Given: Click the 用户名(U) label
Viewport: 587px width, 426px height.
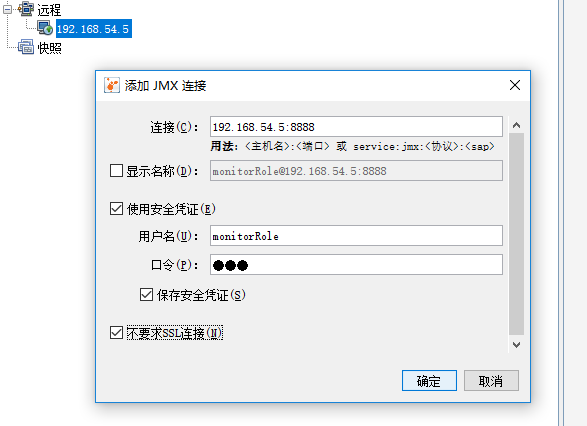Looking at the screenshot, I should (x=168, y=236).
